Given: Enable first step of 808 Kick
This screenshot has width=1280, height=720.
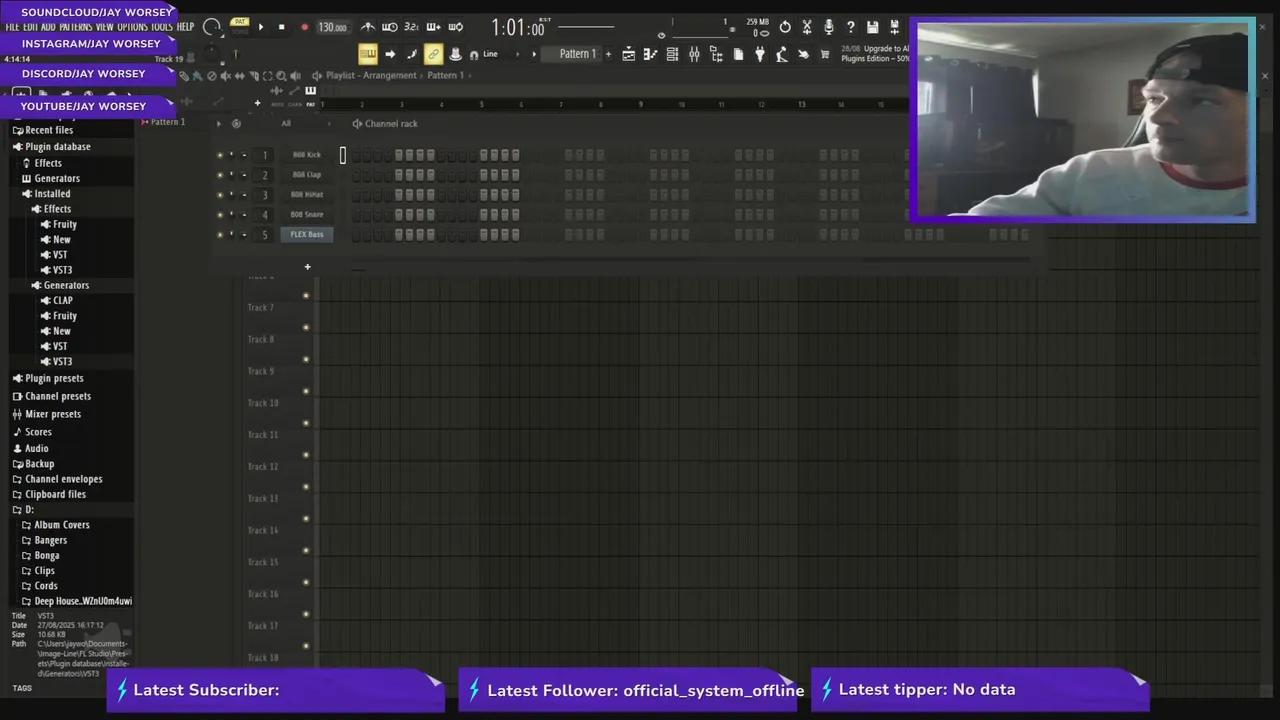Looking at the screenshot, I should click(355, 155).
